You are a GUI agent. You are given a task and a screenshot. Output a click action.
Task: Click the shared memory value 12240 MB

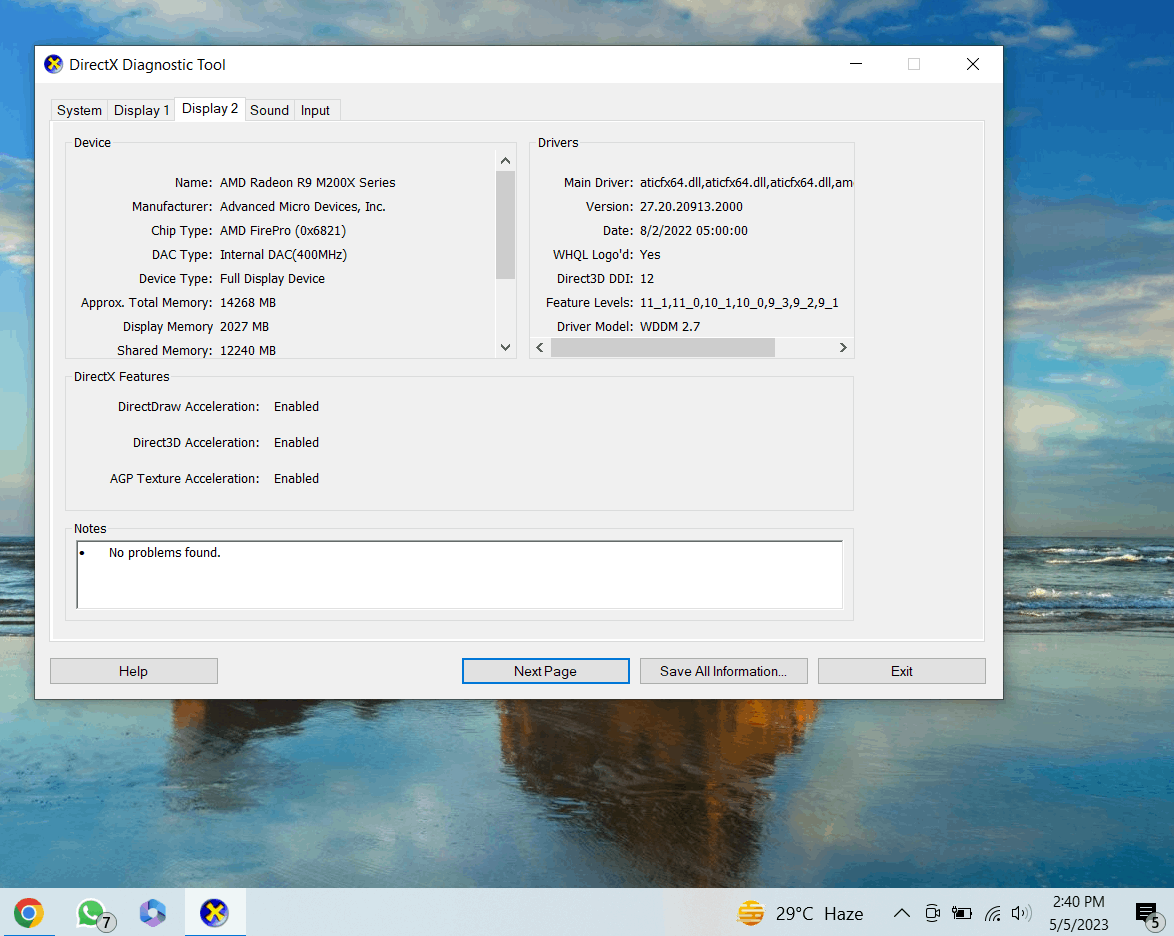coord(248,350)
